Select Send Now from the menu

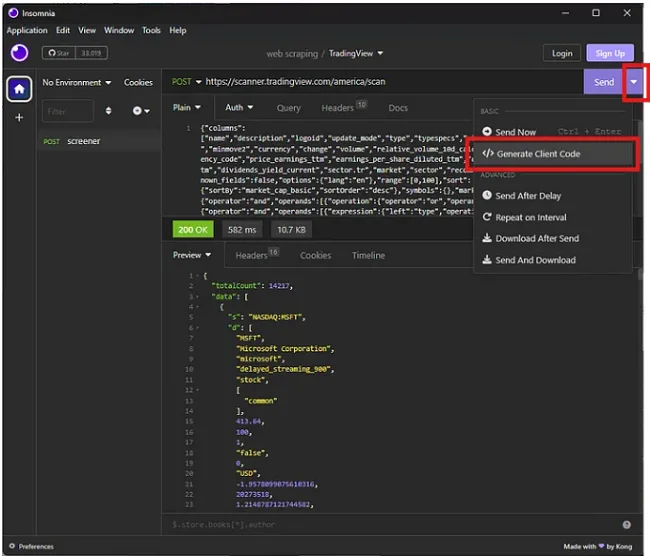tap(553, 132)
